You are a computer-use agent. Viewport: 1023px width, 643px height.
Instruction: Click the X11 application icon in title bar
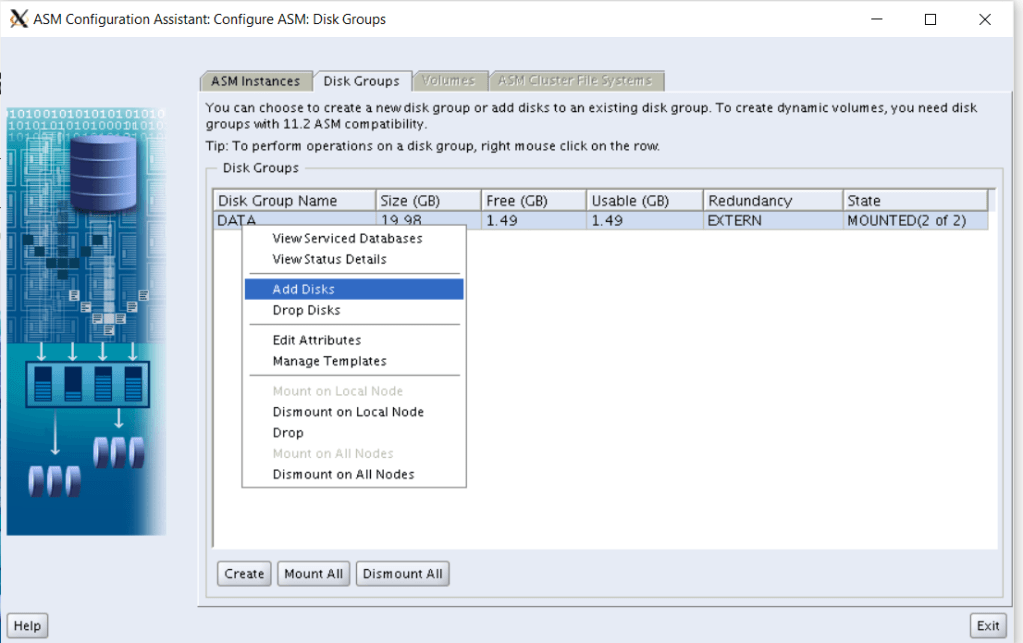[x=17, y=19]
